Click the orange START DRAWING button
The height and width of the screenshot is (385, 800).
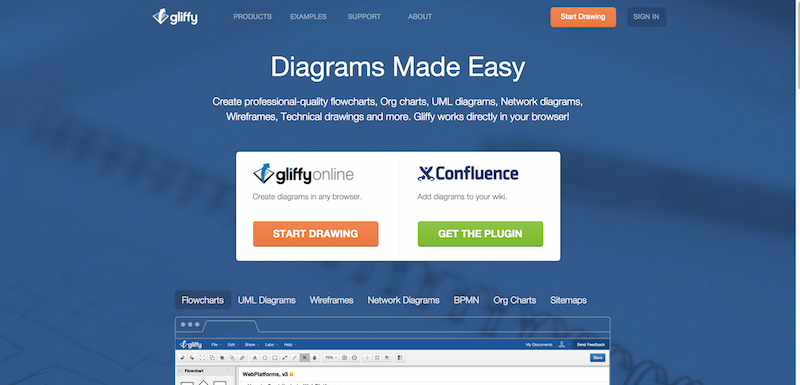(x=315, y=234)
